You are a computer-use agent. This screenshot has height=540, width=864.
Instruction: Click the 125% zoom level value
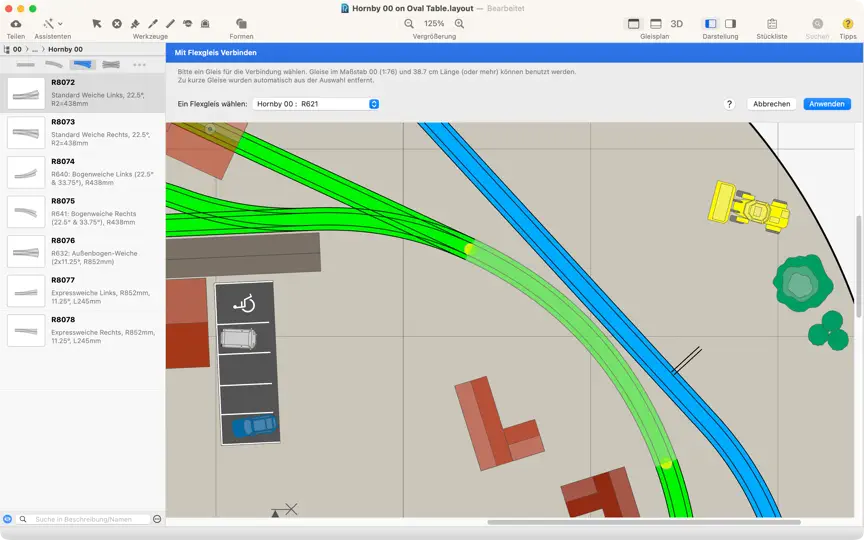coord(434,24)
